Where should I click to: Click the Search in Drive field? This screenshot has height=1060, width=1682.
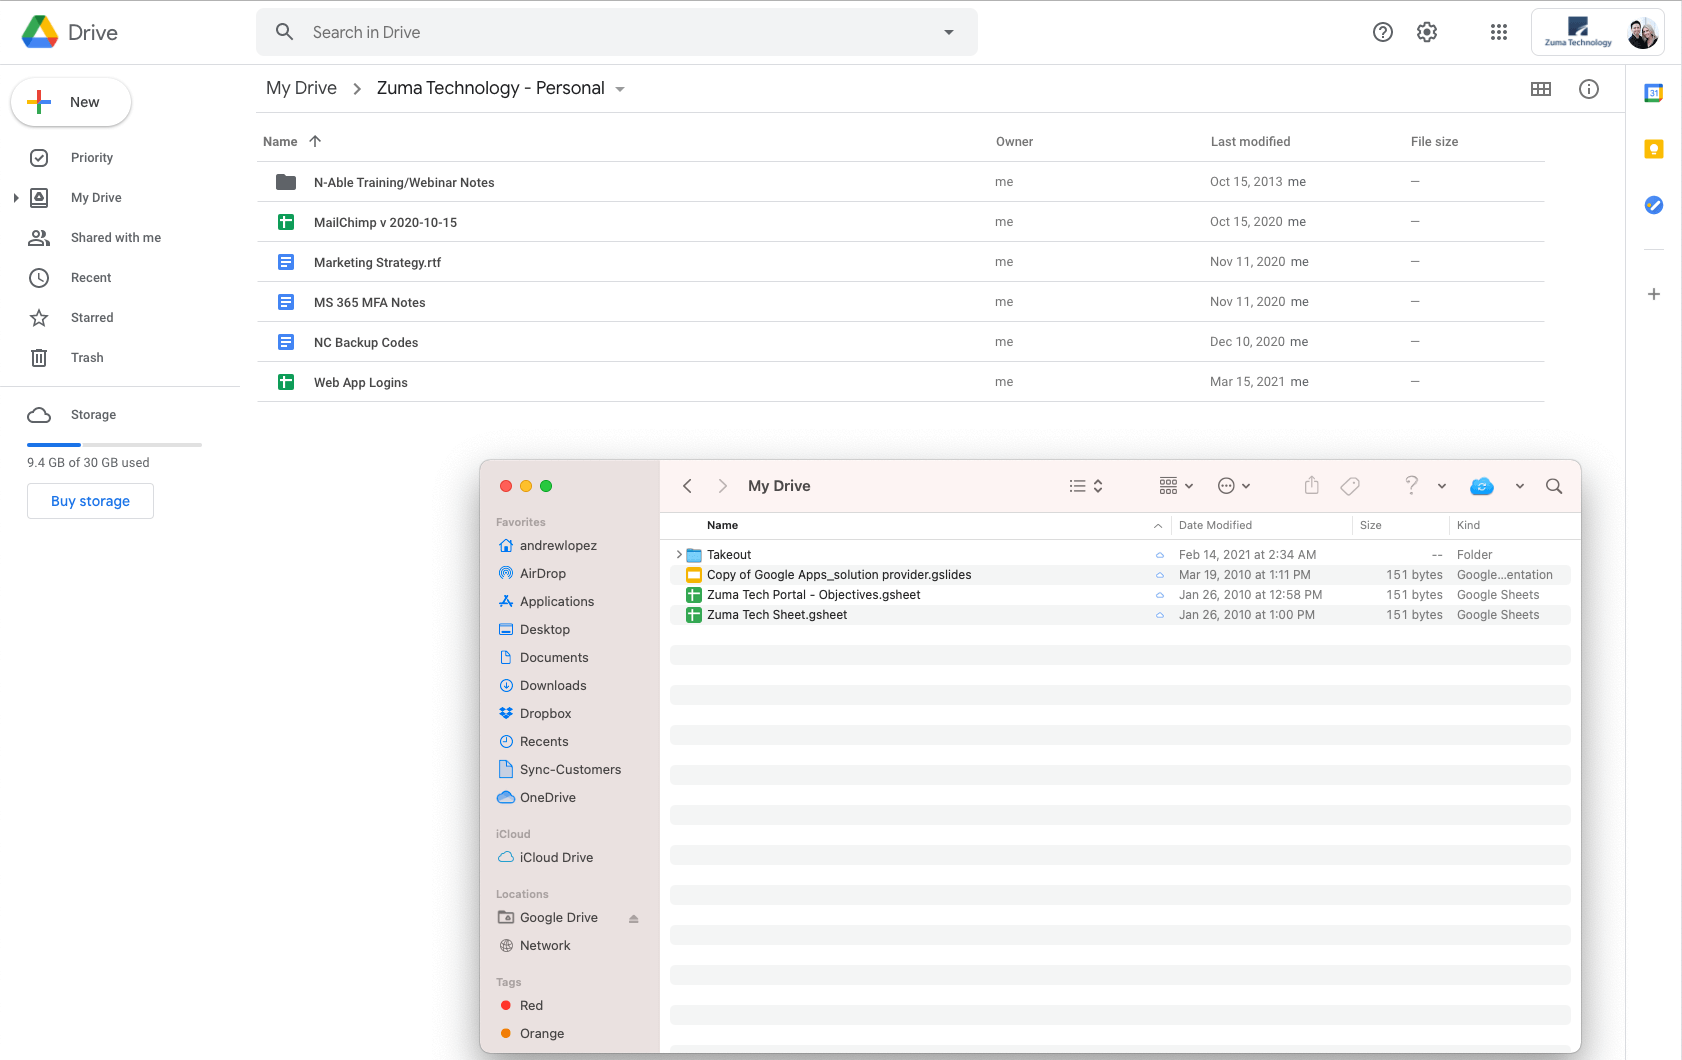pos(617,32)
